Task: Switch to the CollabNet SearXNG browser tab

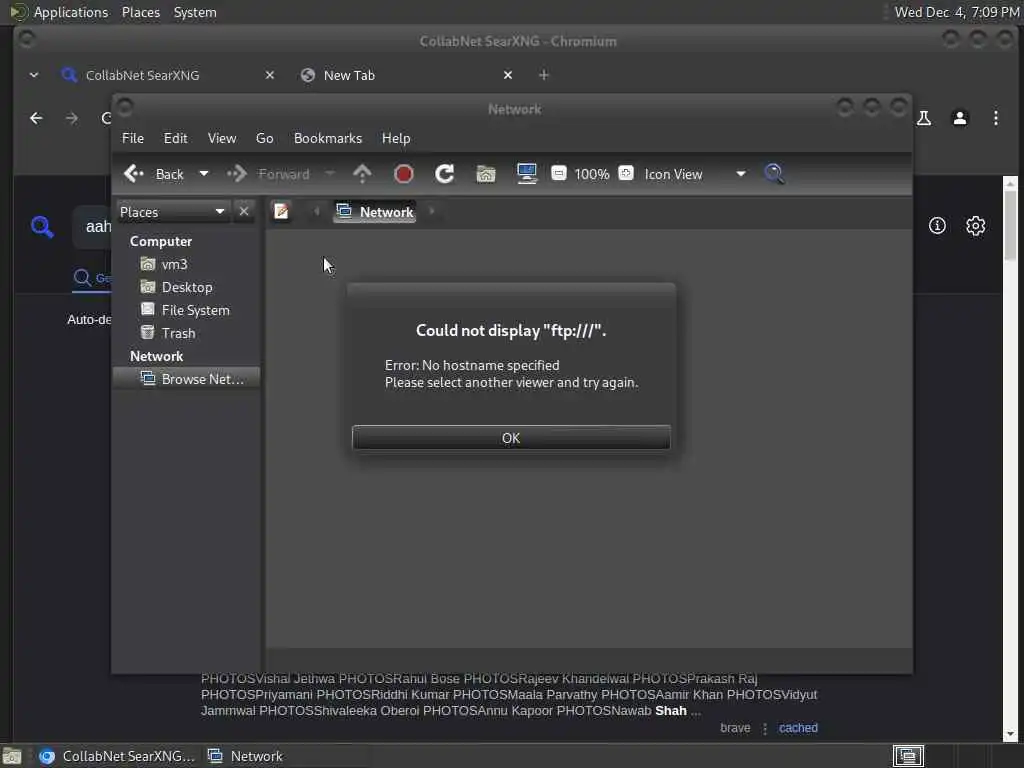Action: click(143, 75)
